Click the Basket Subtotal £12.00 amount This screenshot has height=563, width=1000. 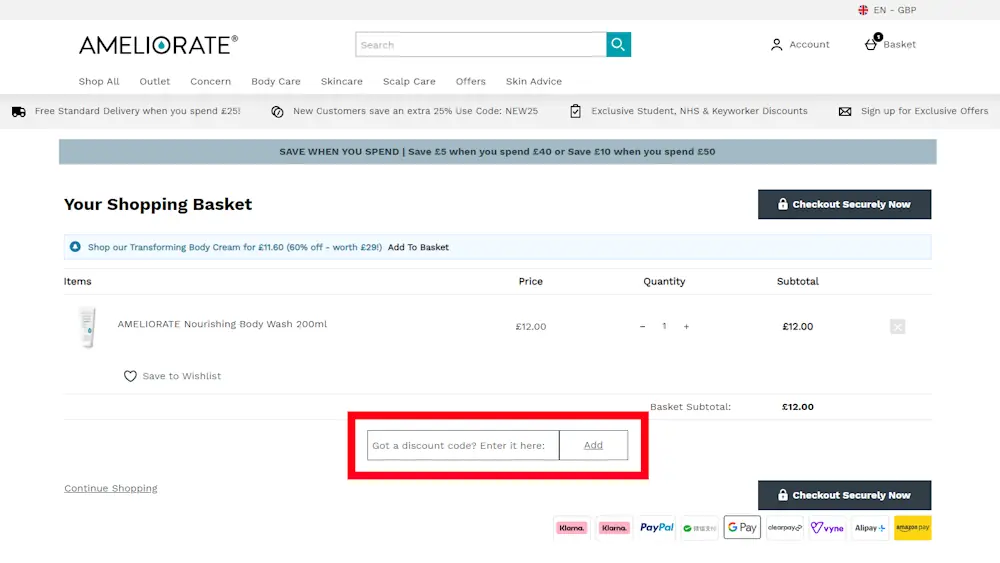798,407
